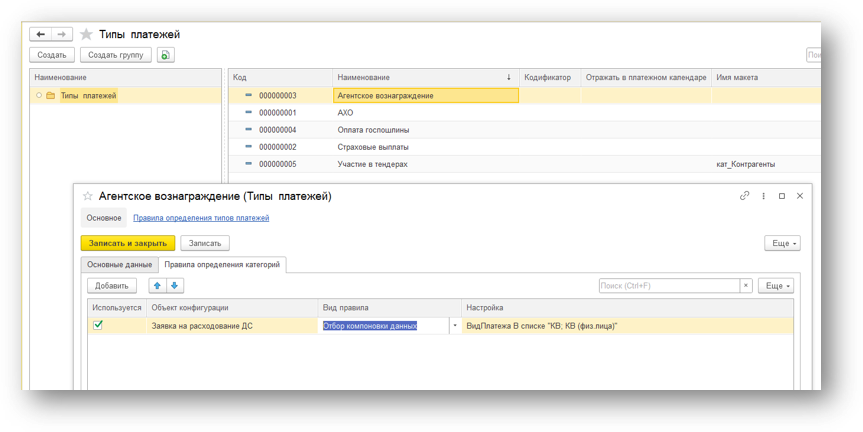Open the Еще dropdown next to Записать
This screenshot has height=432, width=863.
tap(782, 243)
